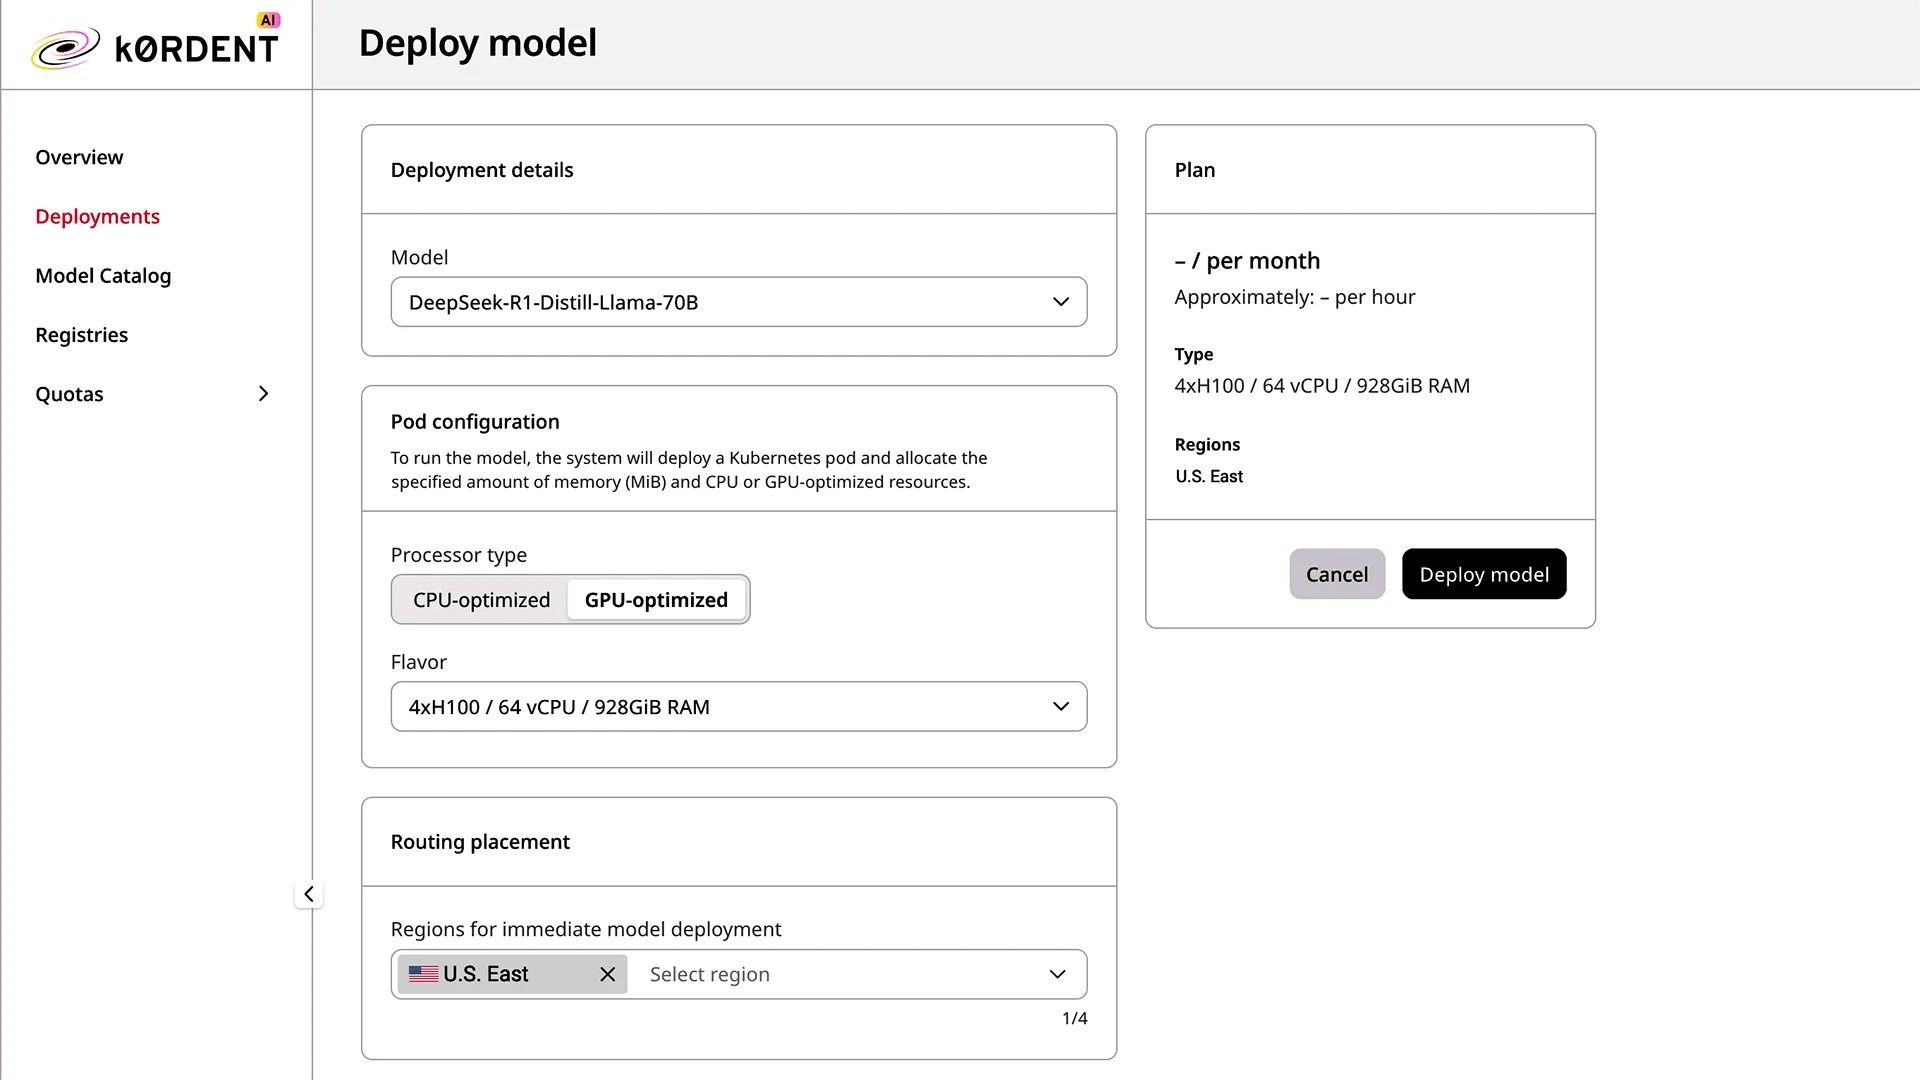Open the 4xH100 flavor dropdown
Image resolution: width=1920 pixels, height=1080 pixels.
(720, 707)
